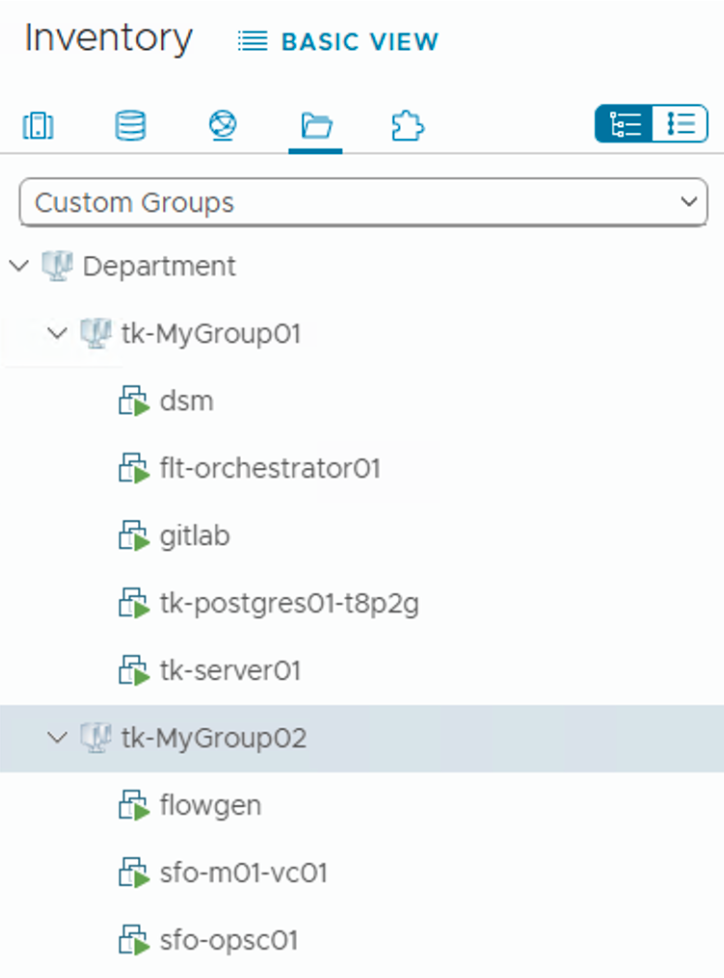Collapse the tk-MyGroup02 group

pyautogui.click(x=57, y=738)
